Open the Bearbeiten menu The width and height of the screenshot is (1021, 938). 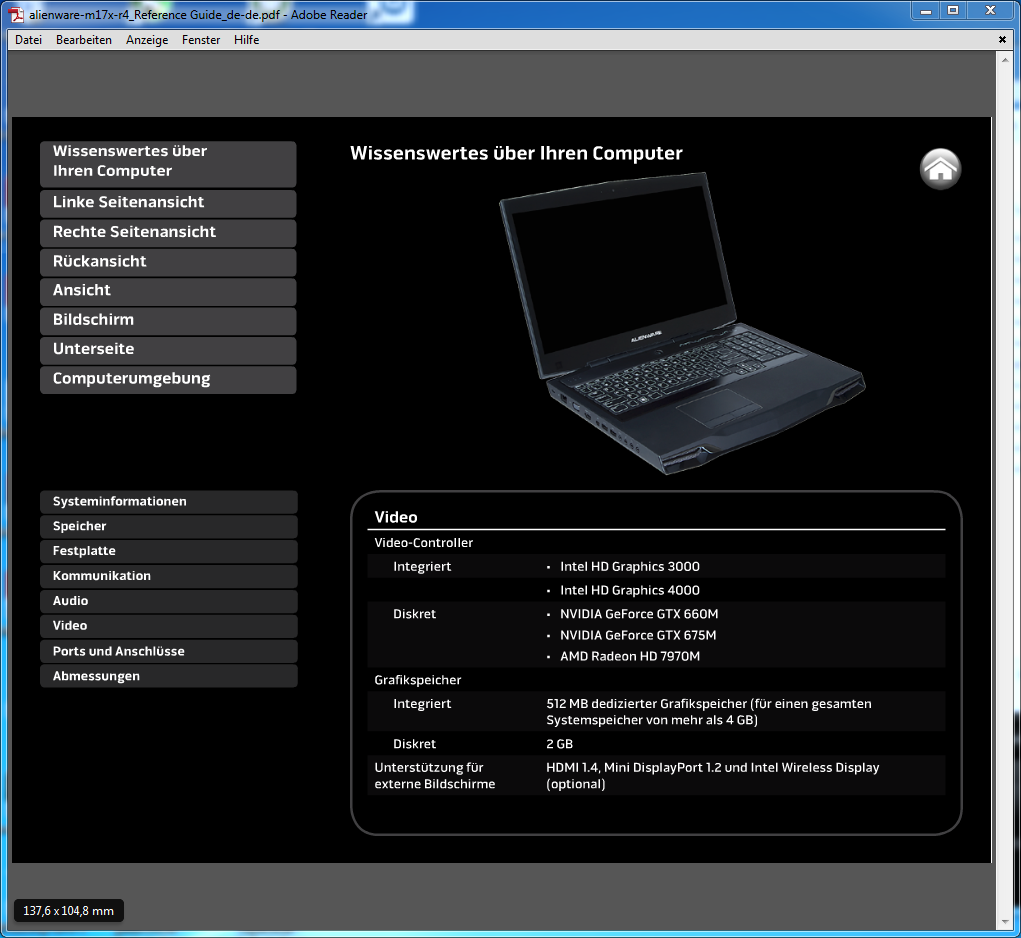pos(84,40)
